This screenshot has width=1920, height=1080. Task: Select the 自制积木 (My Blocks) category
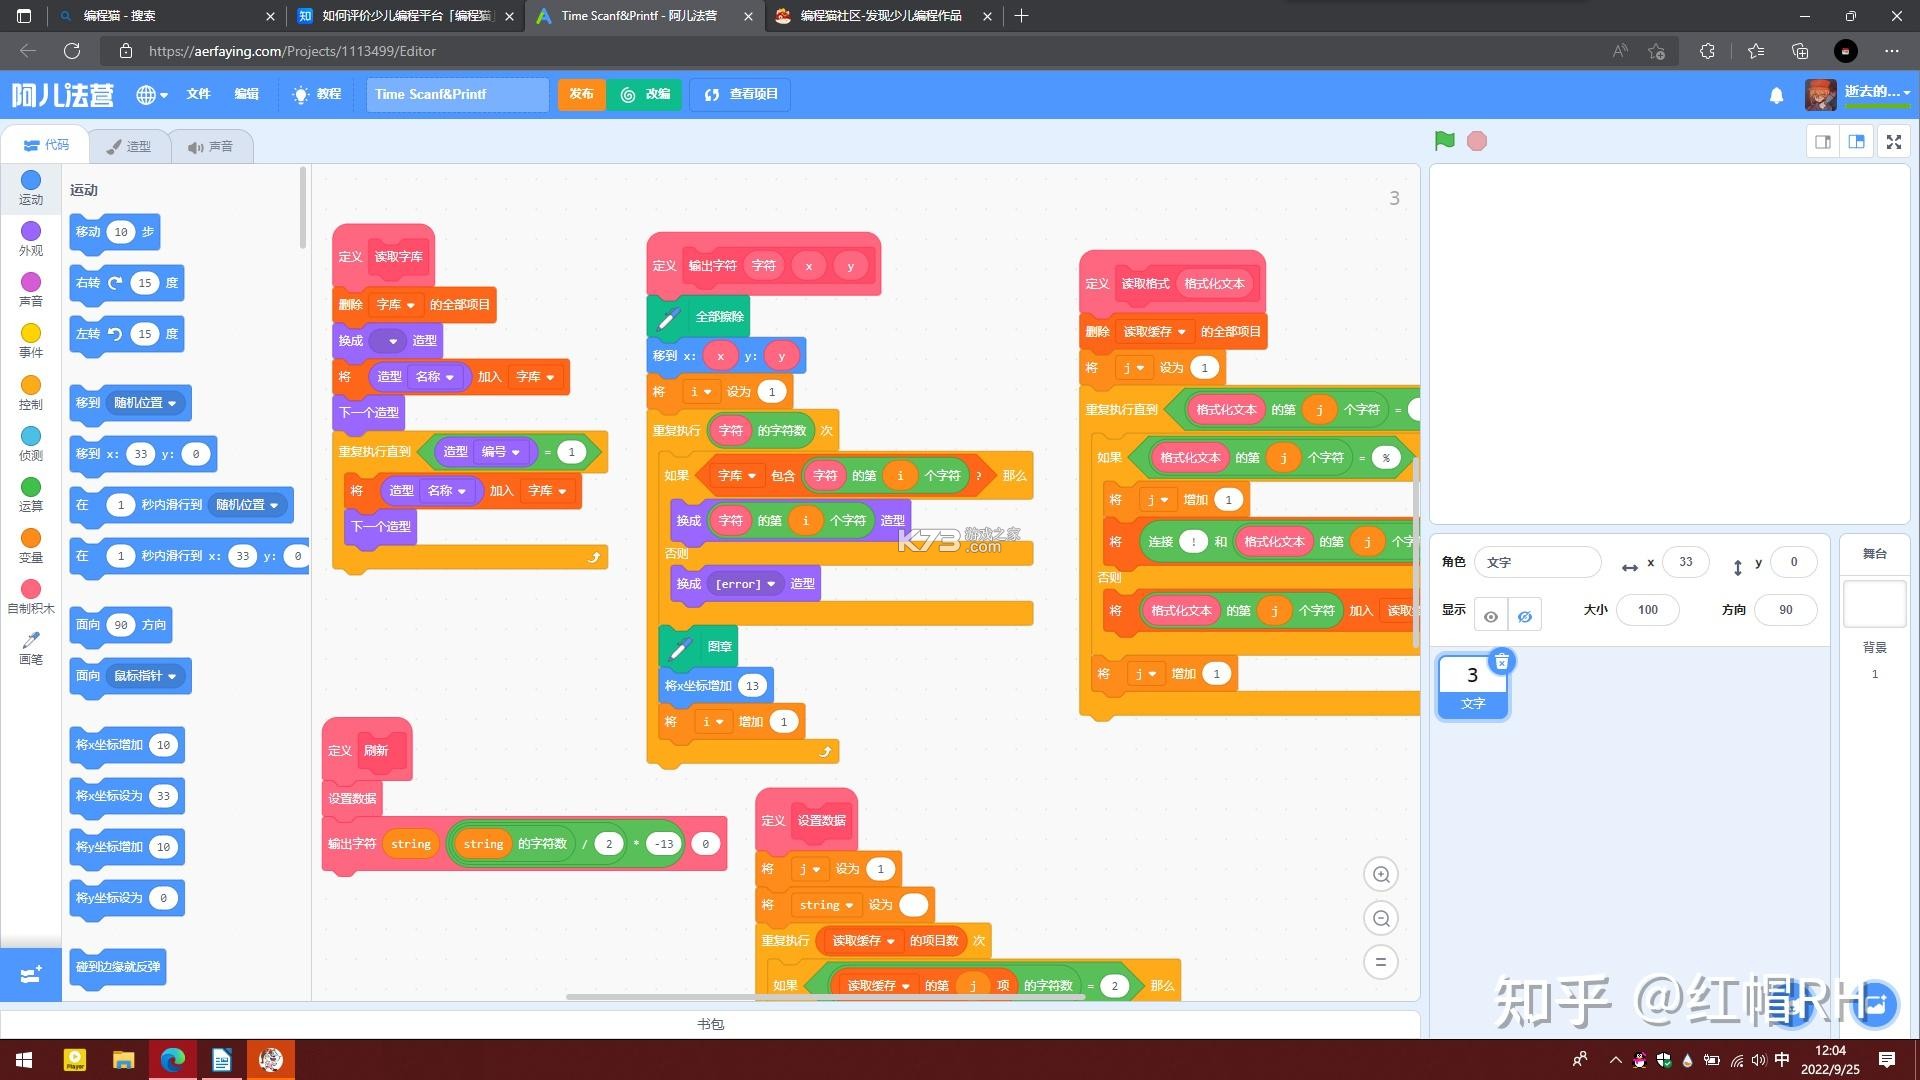coord(31,597)
